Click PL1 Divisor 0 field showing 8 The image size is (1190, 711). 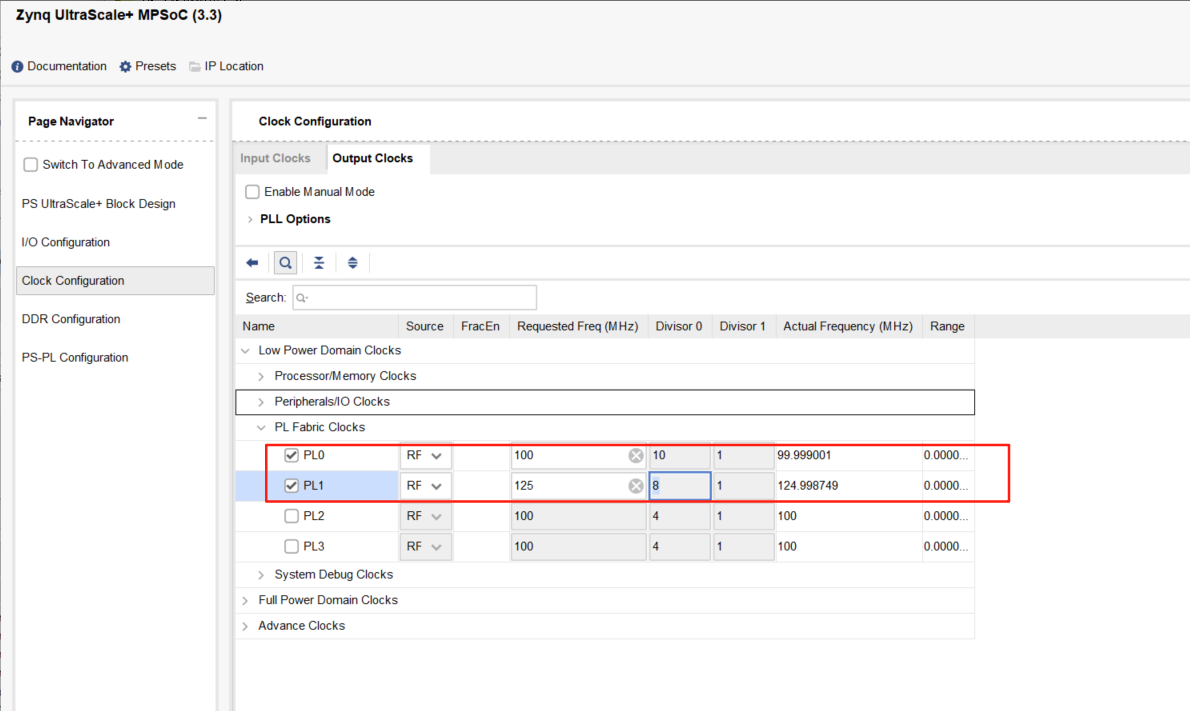click(x=680, y=486)
